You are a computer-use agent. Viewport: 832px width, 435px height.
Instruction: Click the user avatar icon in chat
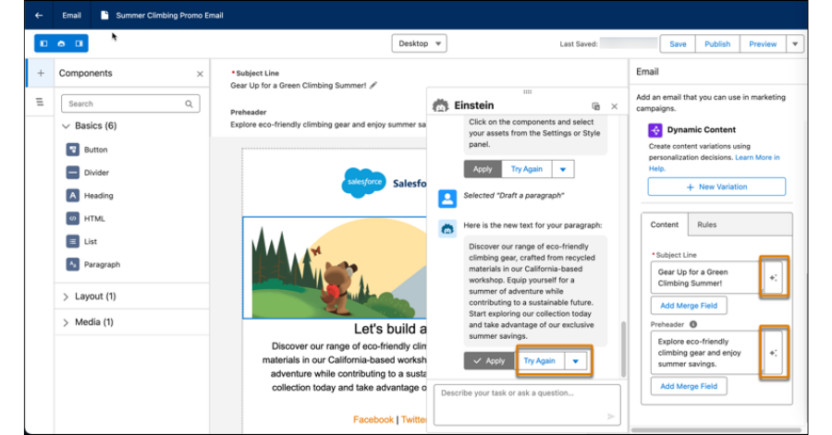coord(447,198)
